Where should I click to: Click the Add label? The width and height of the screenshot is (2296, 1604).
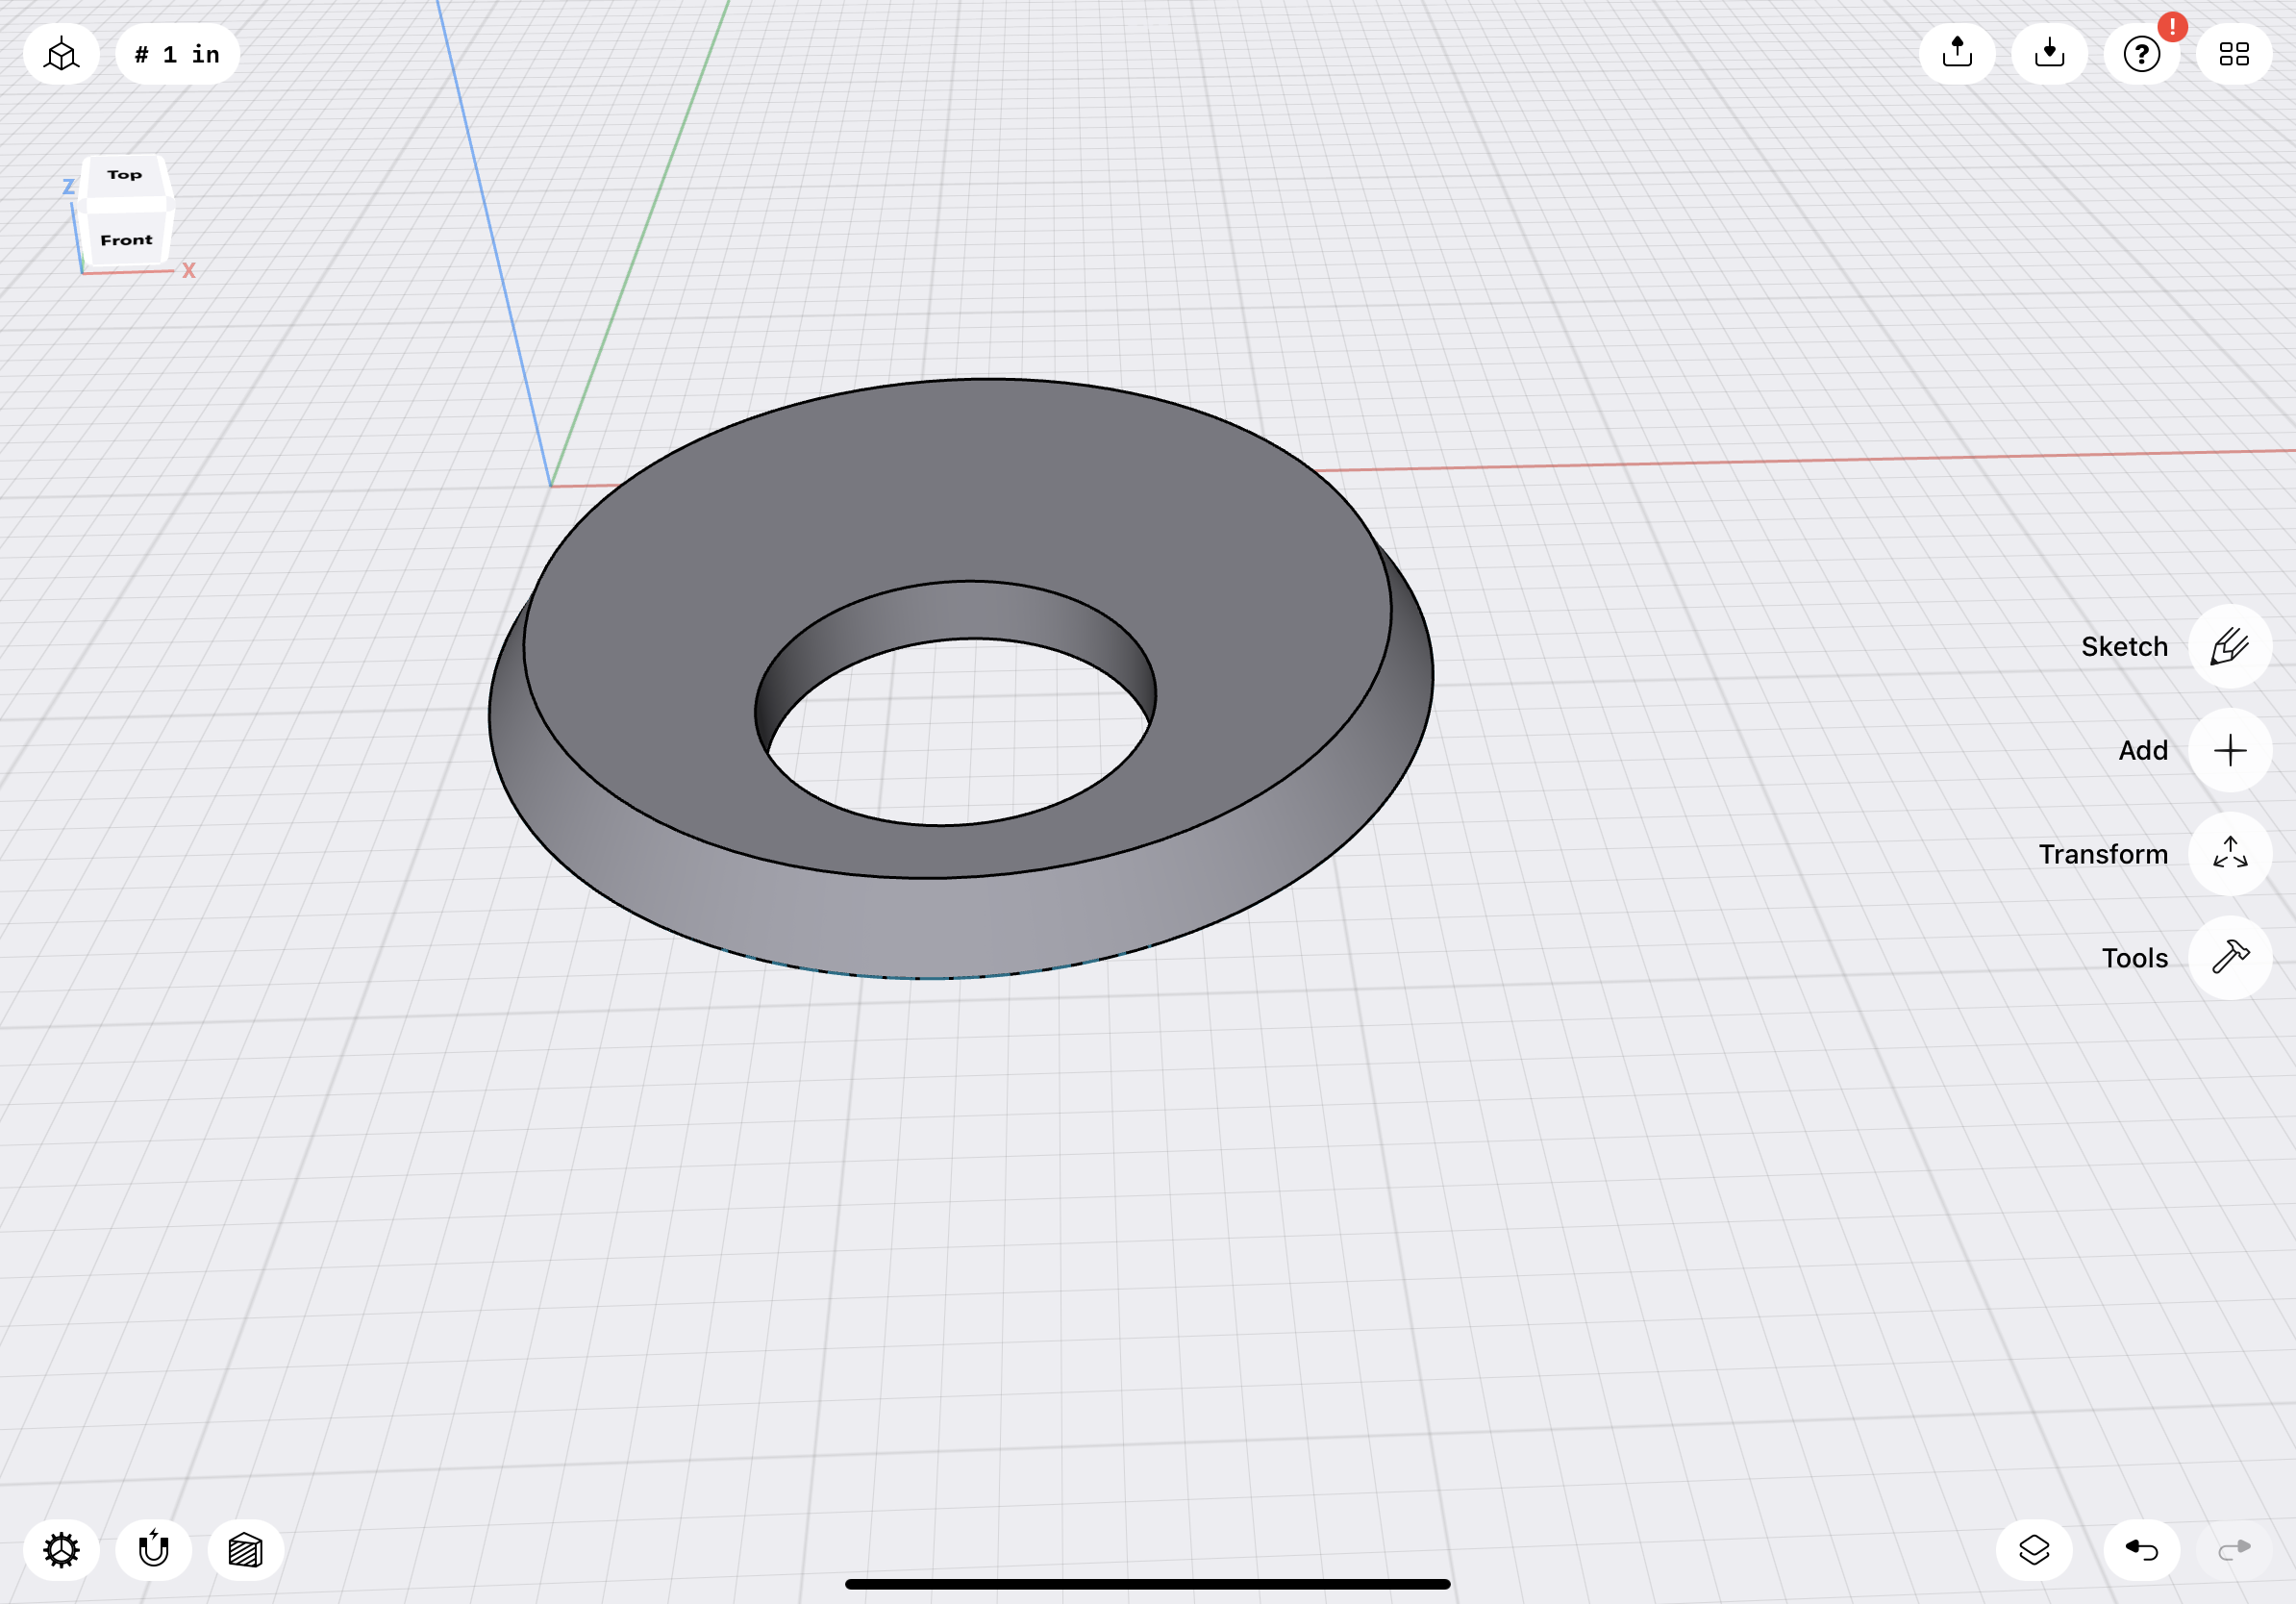click(x=2143, y=750)
